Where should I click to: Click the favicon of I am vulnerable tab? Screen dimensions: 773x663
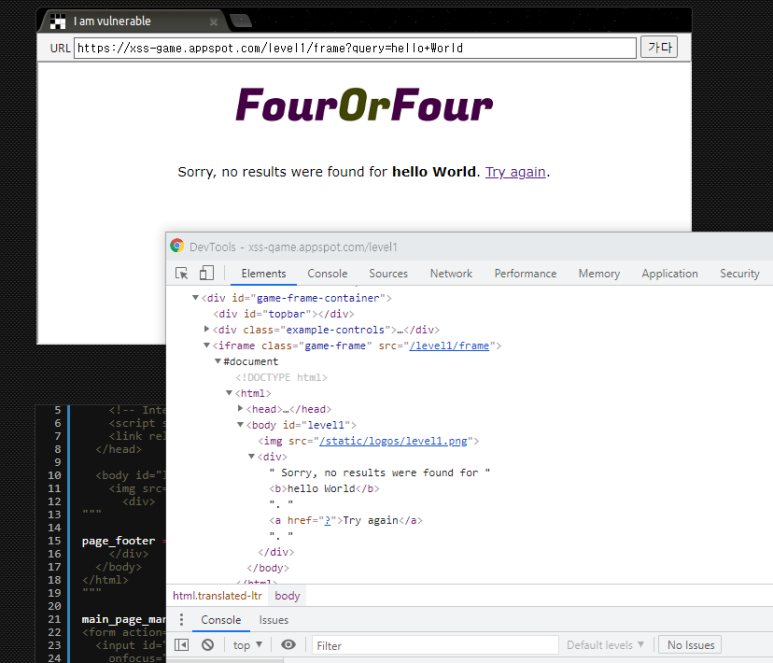coord(58,21)
